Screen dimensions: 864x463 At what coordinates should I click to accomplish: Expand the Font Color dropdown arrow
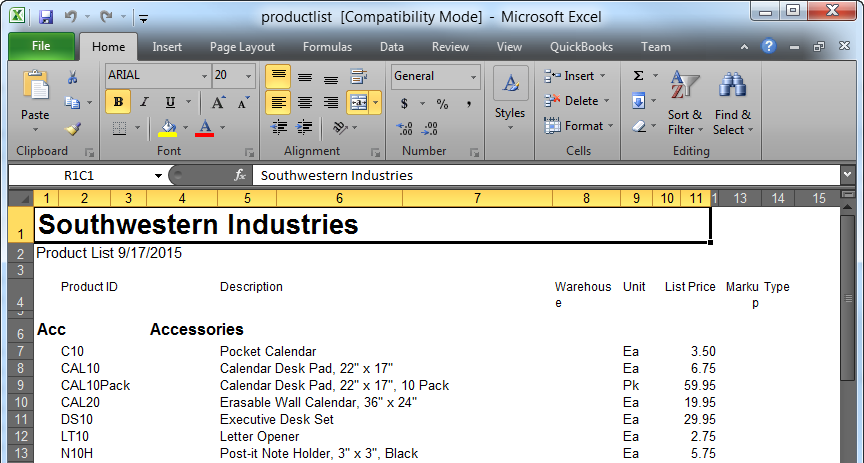coord(223,128)
